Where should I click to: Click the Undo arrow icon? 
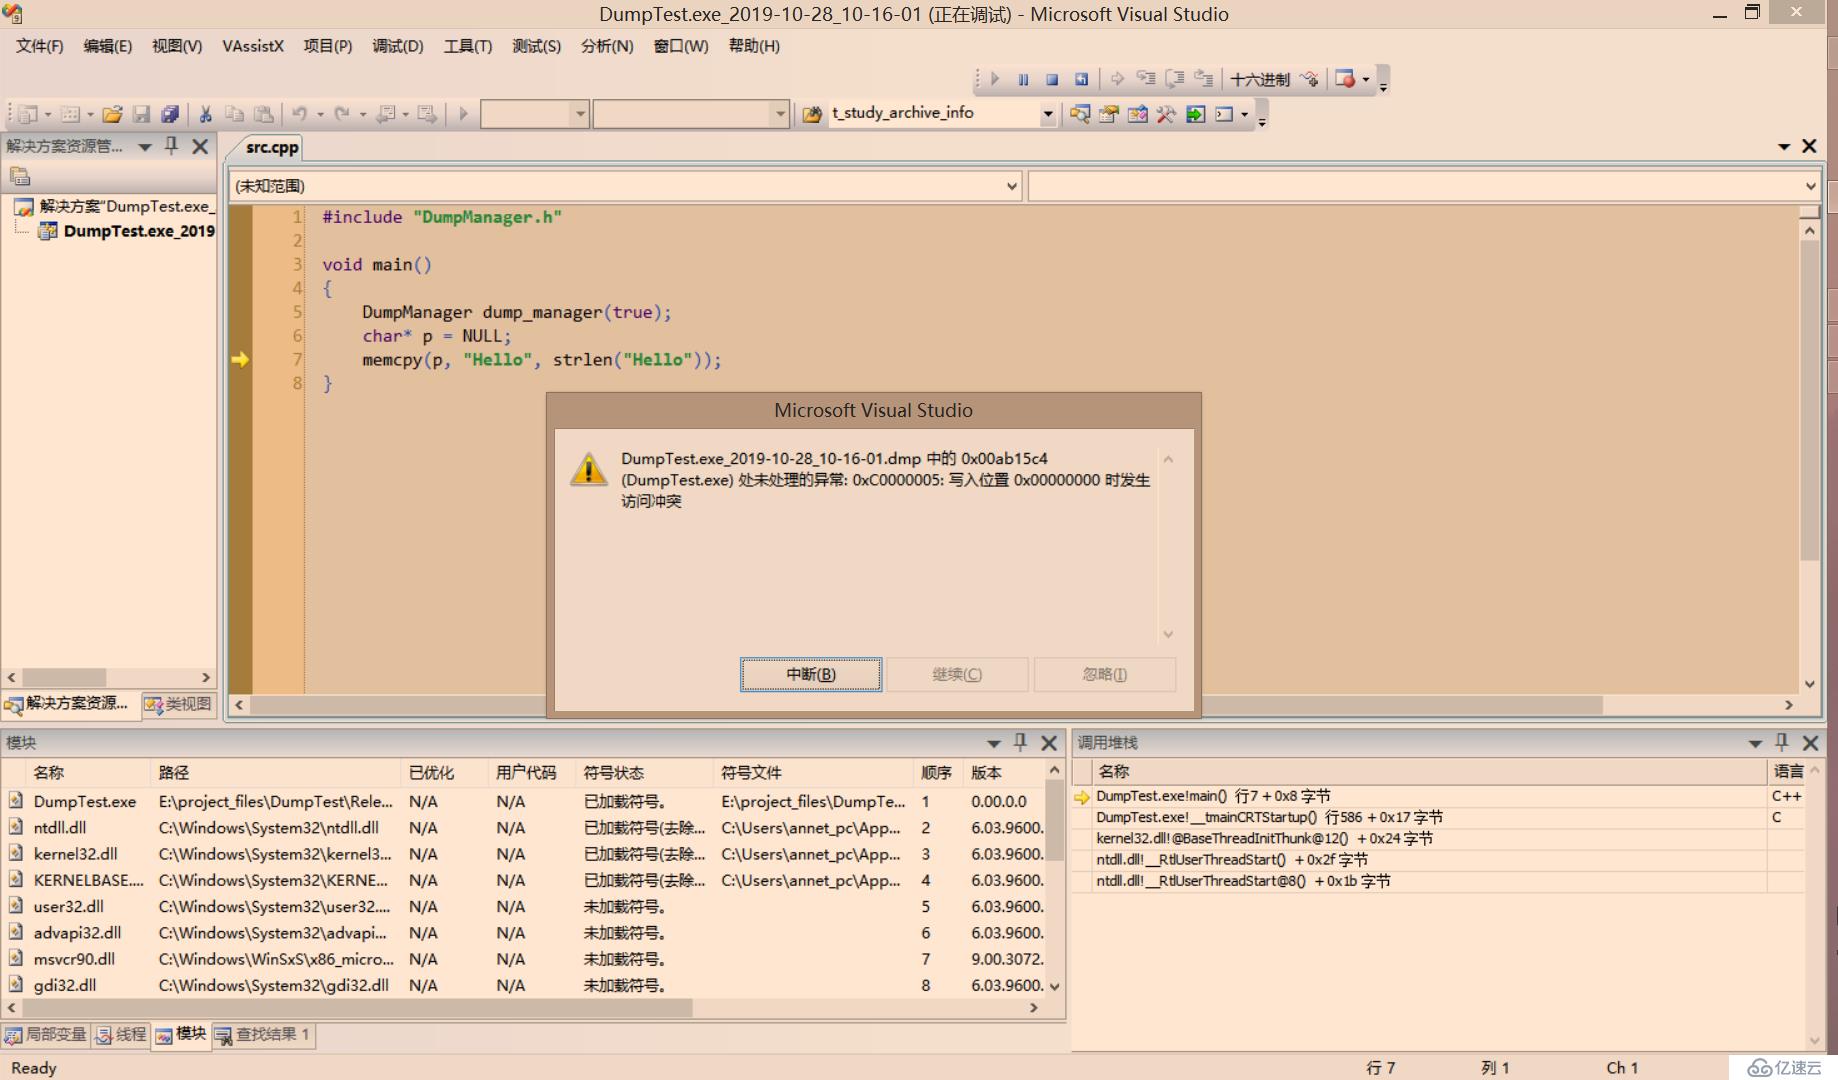tap(299, 114)
